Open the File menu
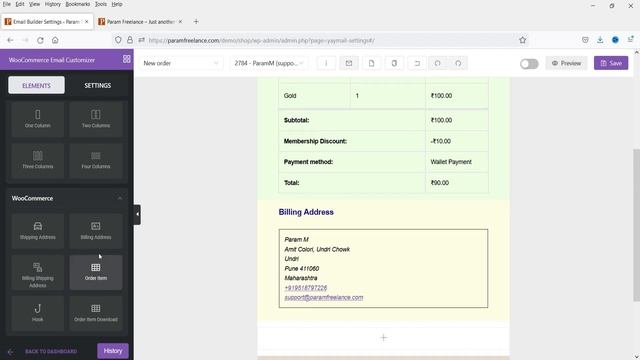This screenshot has height=360, width=640. point(7,4)
